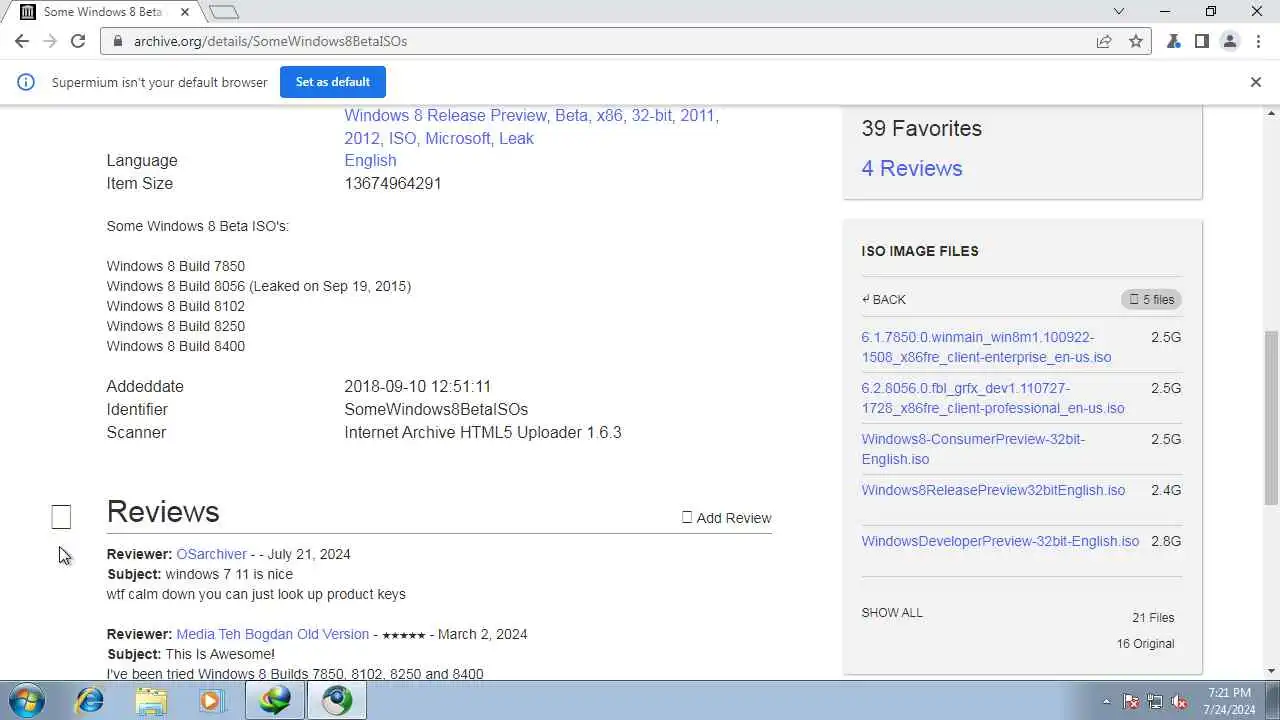The image size is (1280, 720).
Task: Open the 32-bit topic link
Action: [x=651, y=115]
